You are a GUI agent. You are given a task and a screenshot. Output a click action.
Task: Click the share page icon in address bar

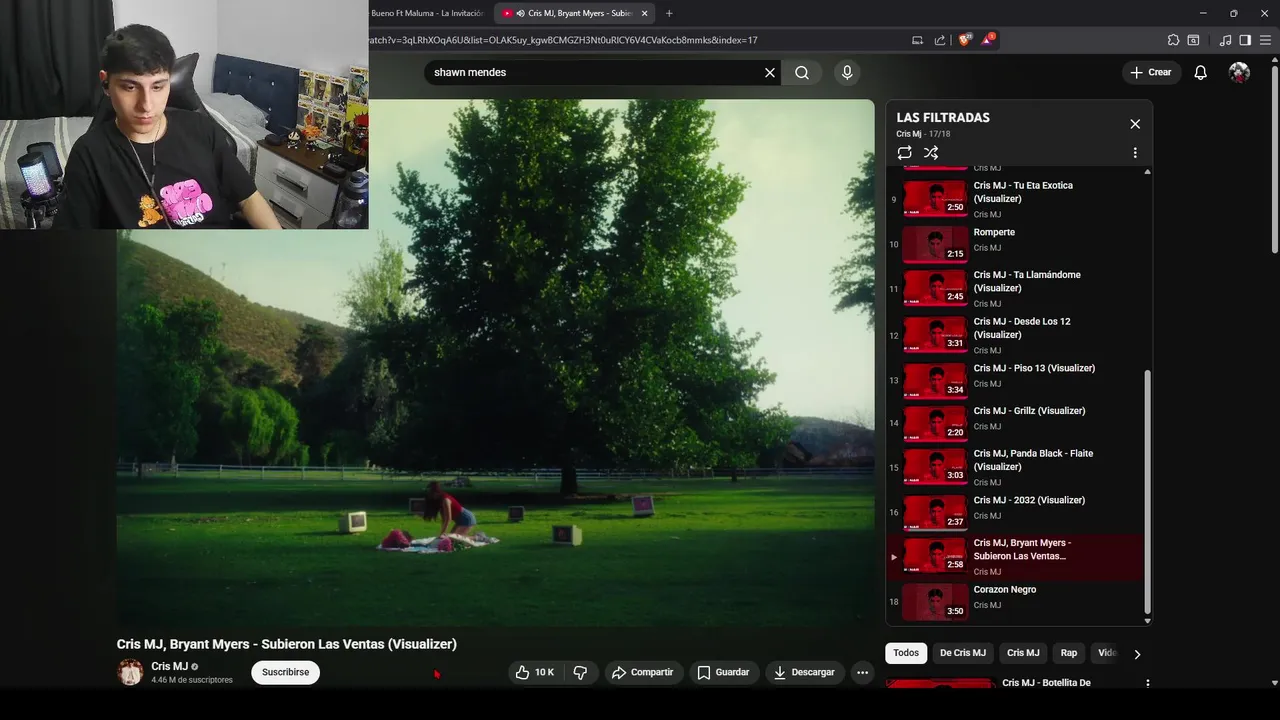940,40
